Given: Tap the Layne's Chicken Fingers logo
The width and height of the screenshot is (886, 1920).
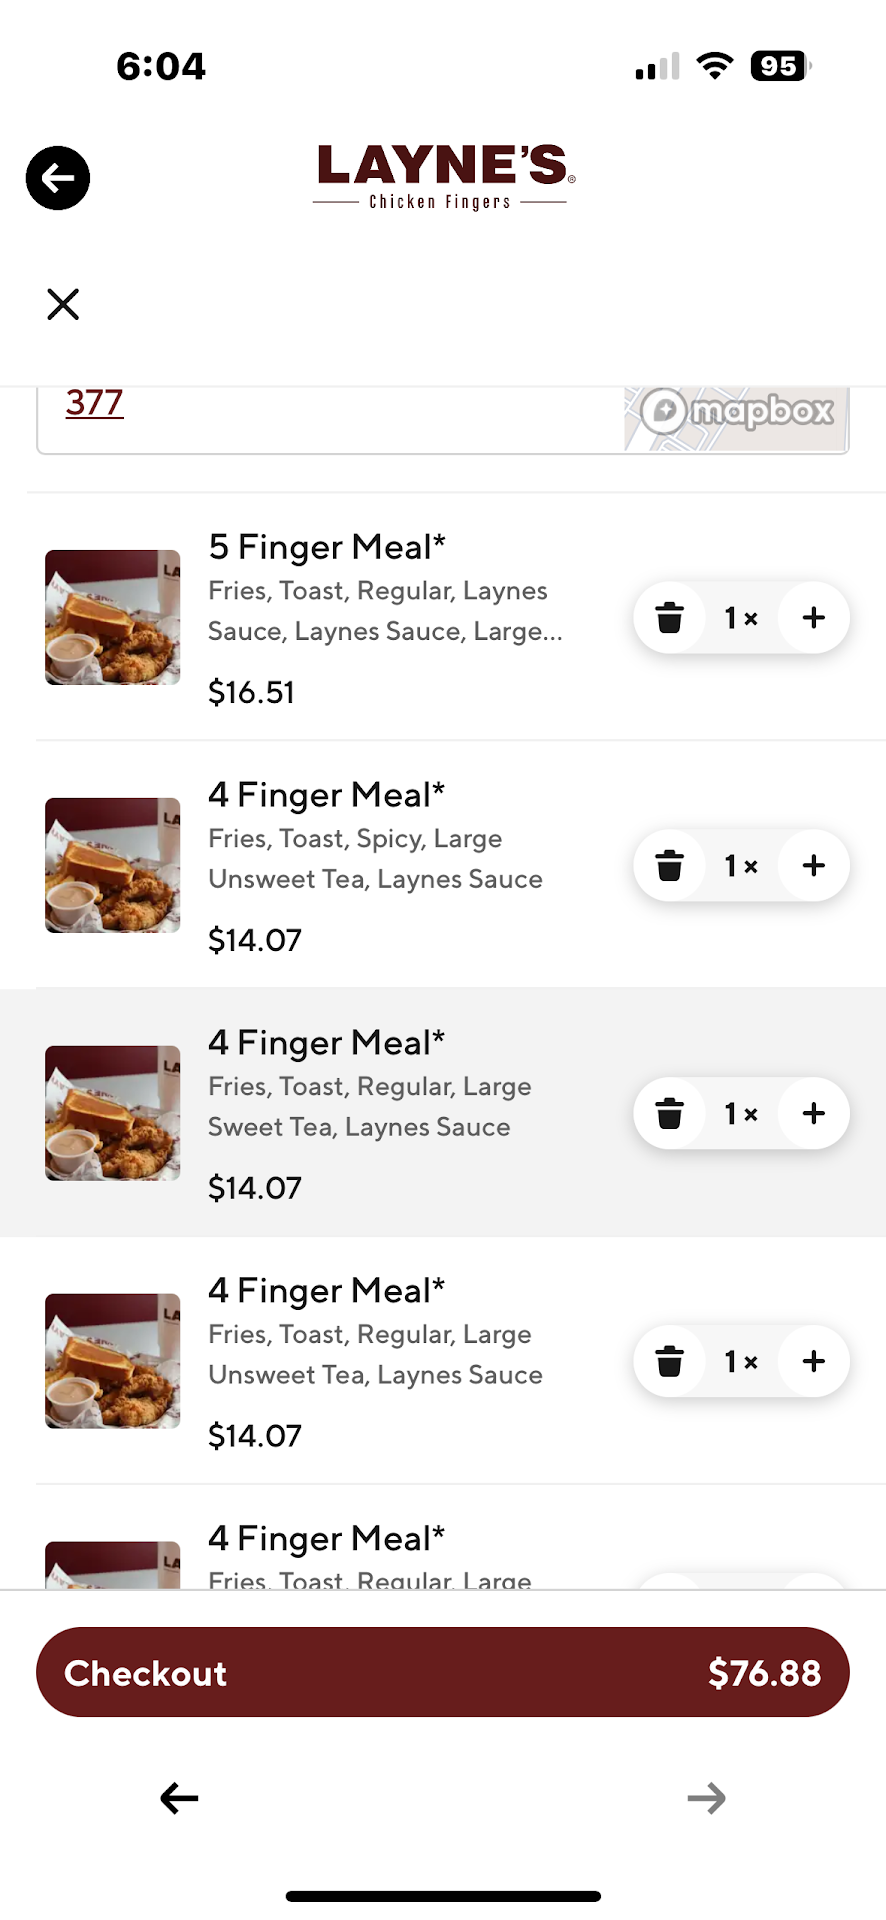Looking at the screenshot, I should click(443, 176).
